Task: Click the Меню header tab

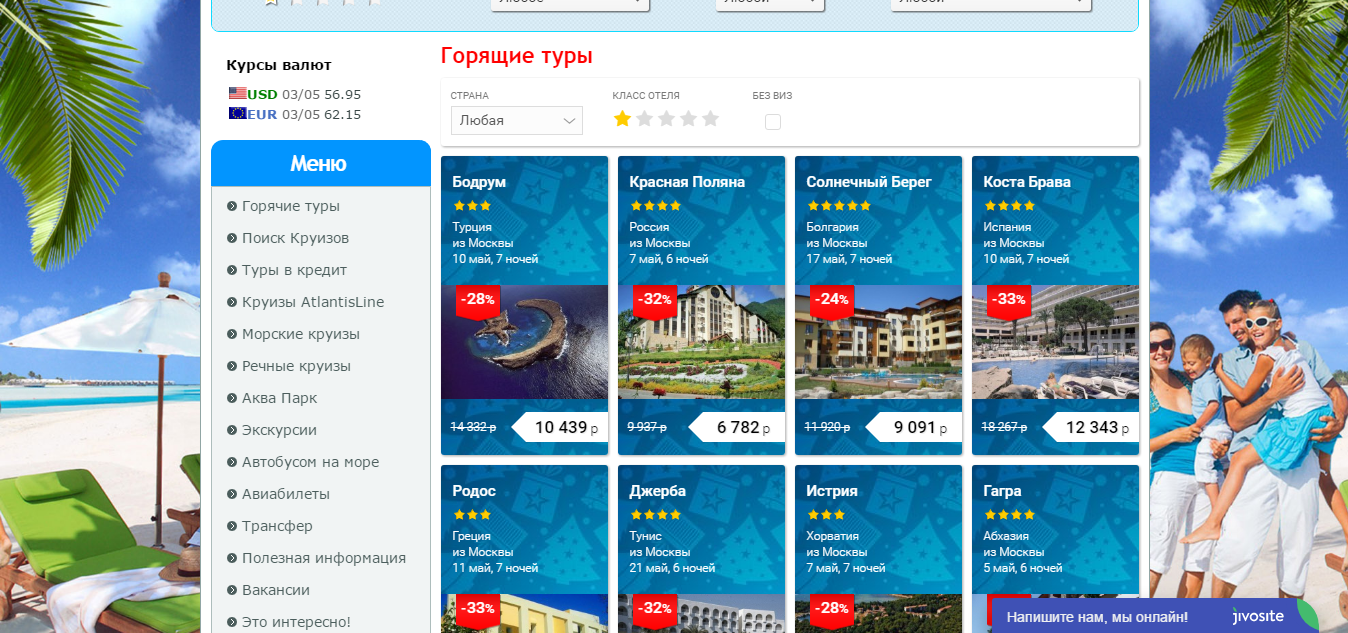Action: click(x=321, y=163)
